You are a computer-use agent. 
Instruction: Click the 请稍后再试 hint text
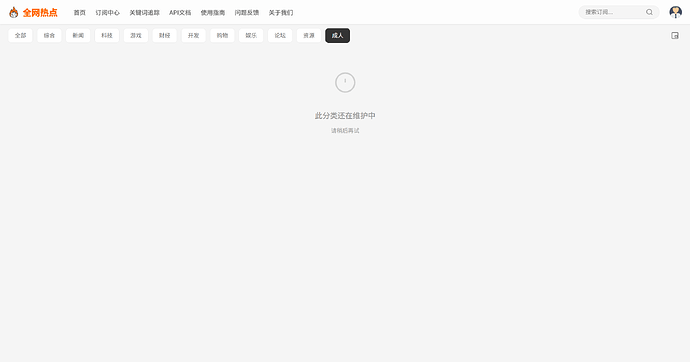coord(345,131)
